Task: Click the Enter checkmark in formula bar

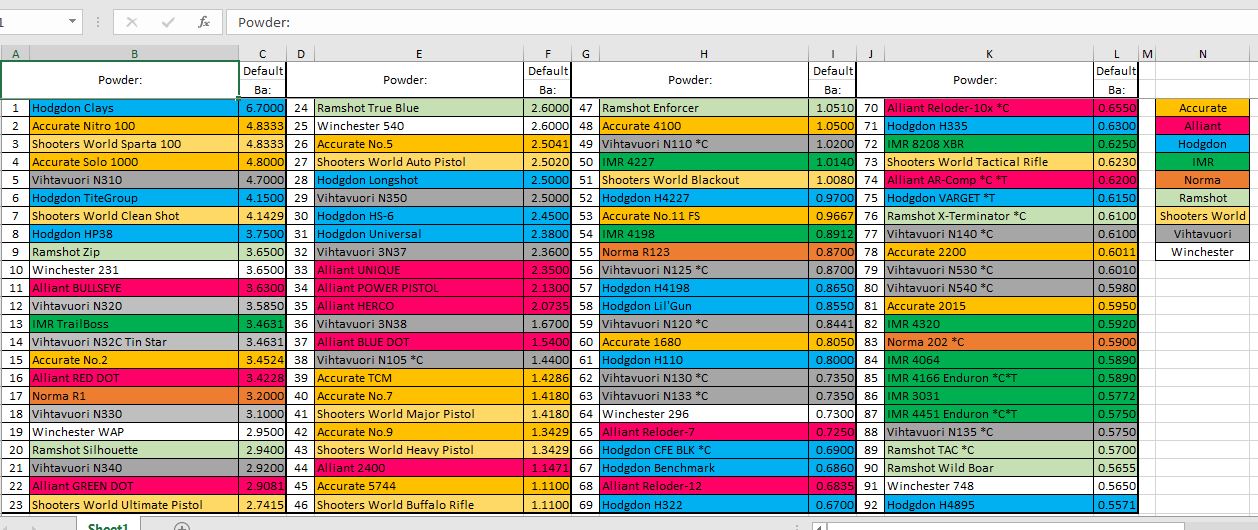Action: tap(168, 22)
